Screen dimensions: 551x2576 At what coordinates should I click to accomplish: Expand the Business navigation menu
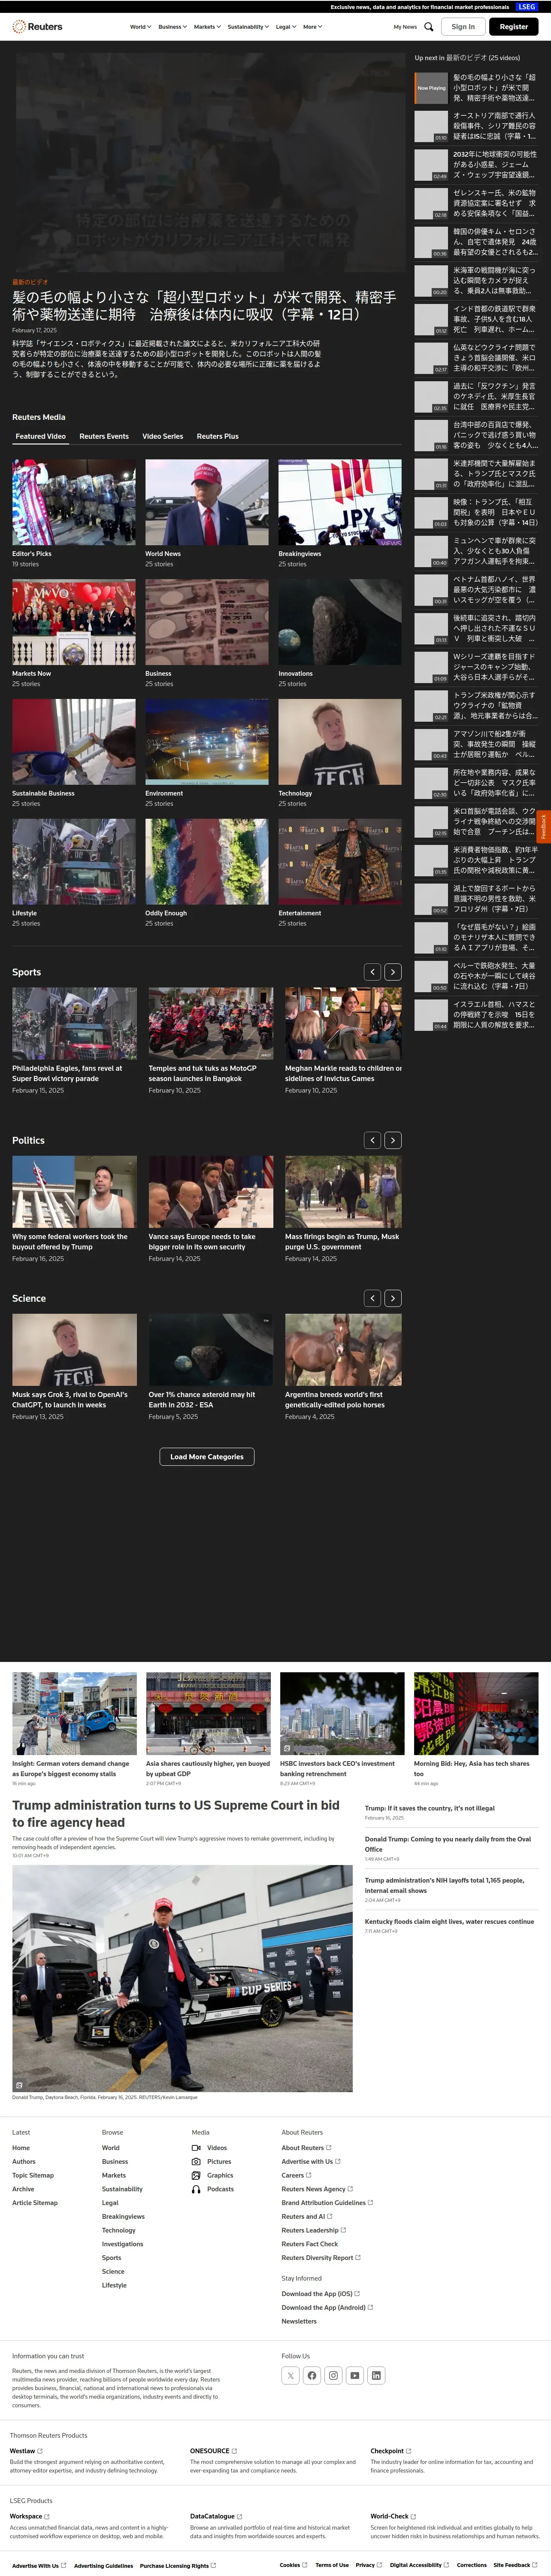point(172,27)
